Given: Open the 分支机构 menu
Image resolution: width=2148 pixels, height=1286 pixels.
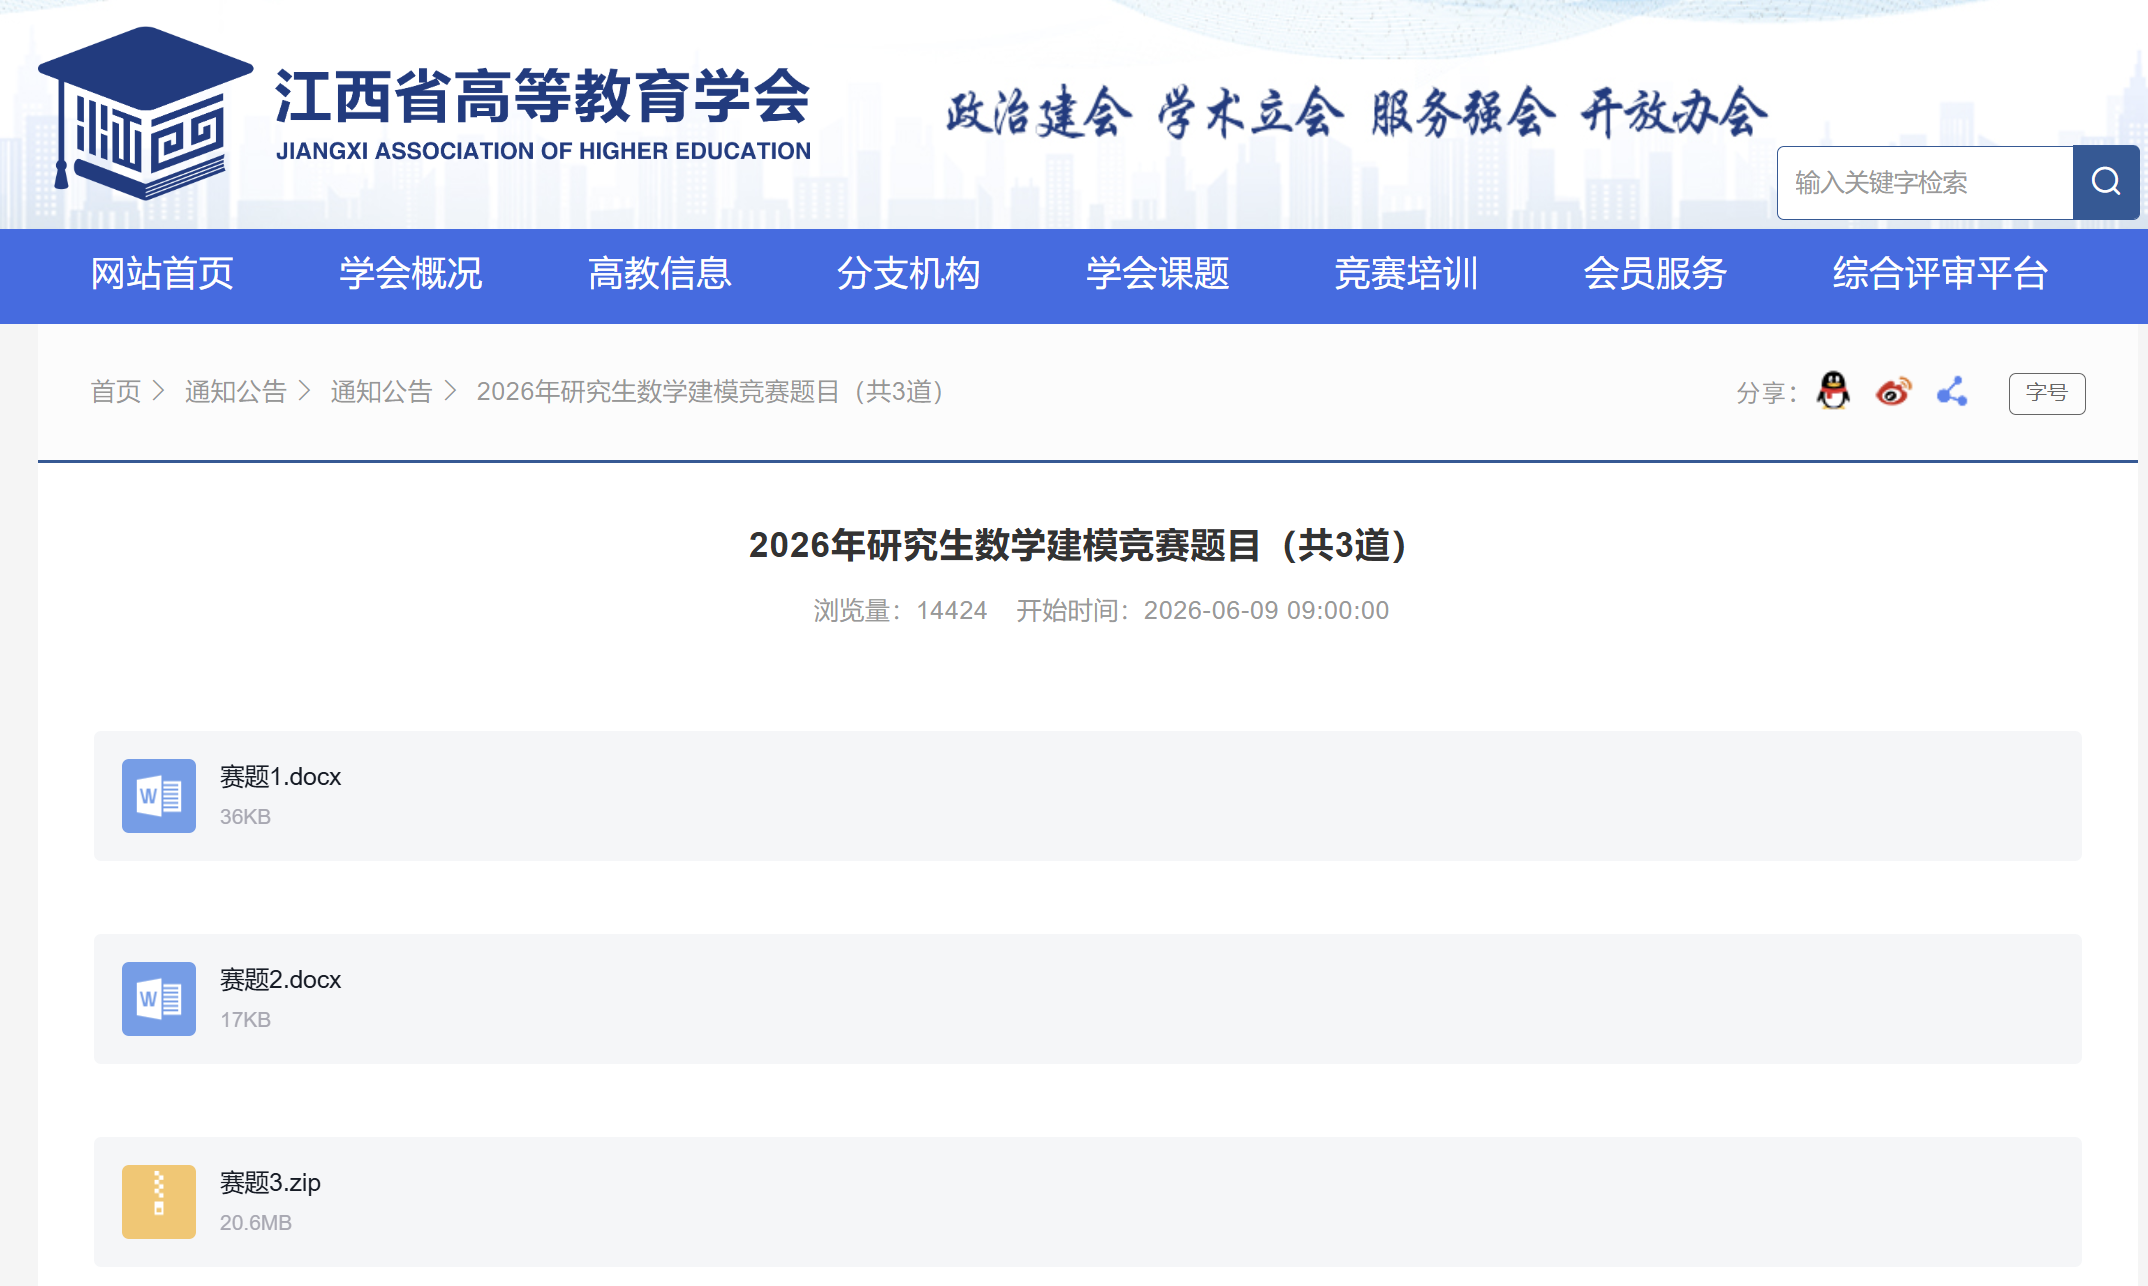Looking at the screenshot, I should [x=908, y=274].
